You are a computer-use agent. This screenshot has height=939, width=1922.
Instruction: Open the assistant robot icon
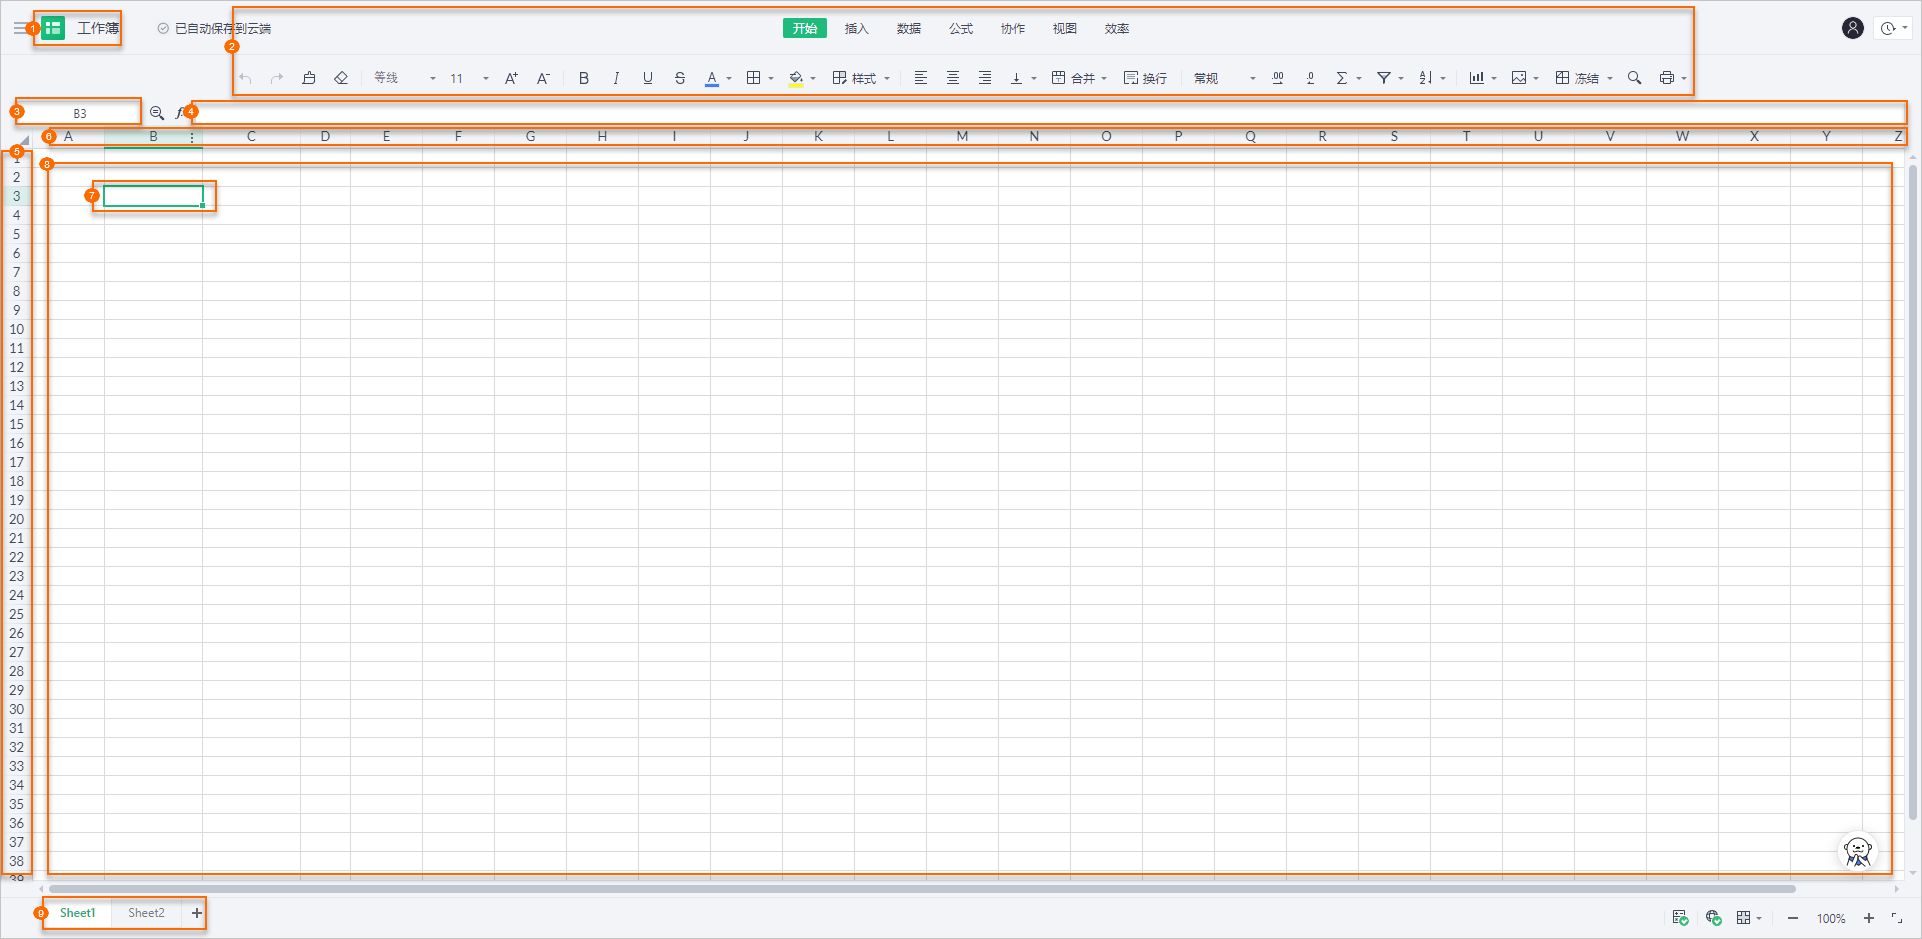pyautogui.click(x=1858, y=852)
